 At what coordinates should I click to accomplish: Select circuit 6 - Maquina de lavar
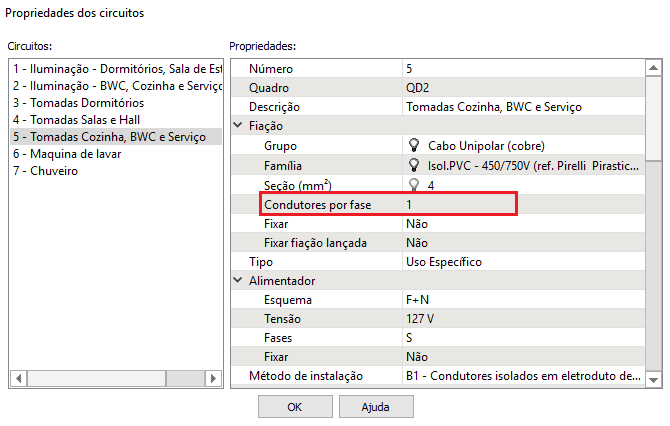tap(66, 154)
